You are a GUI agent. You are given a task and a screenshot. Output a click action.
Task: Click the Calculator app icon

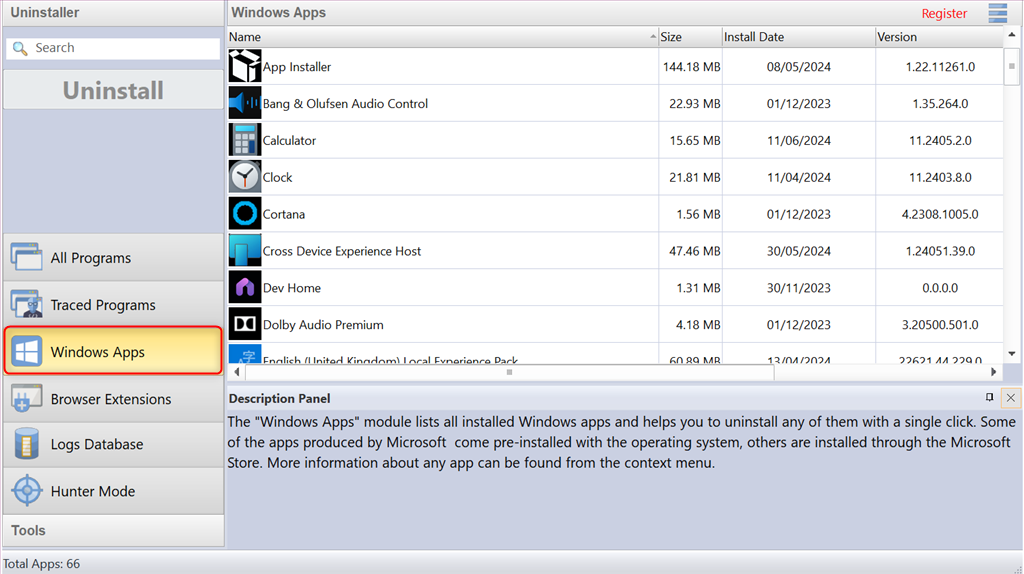pyautogui.click(x=245, y=140)
